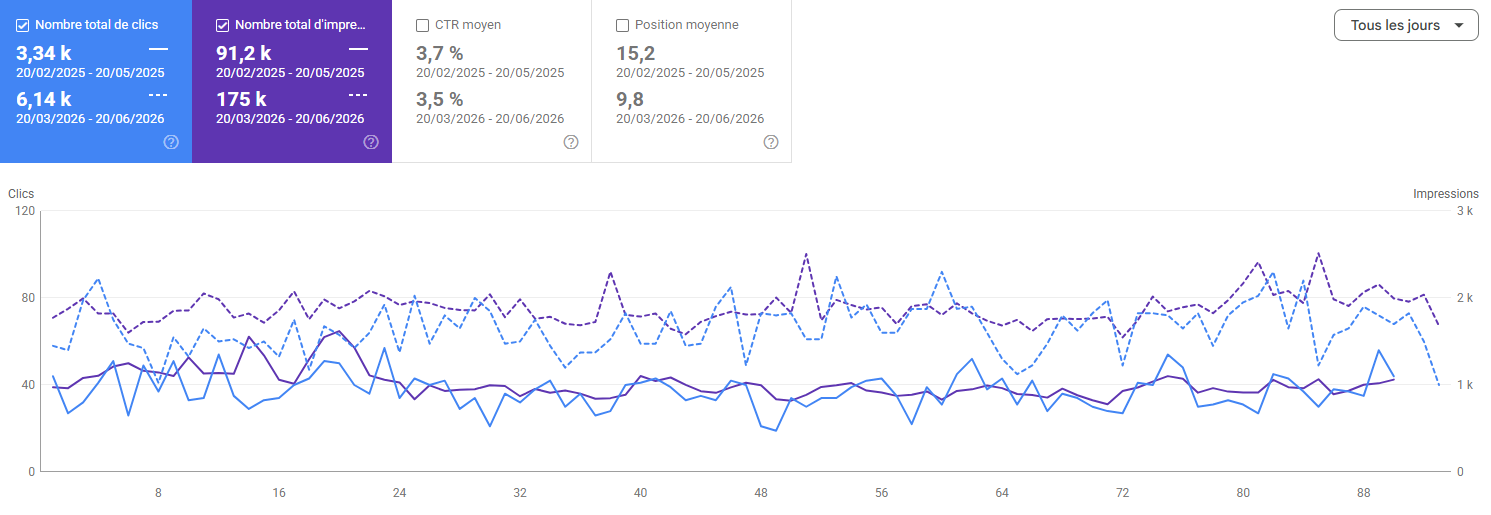This screenshot has width=1491, height=515.
Task: Select the 175 k impressions value
Action: click(241, 99)
